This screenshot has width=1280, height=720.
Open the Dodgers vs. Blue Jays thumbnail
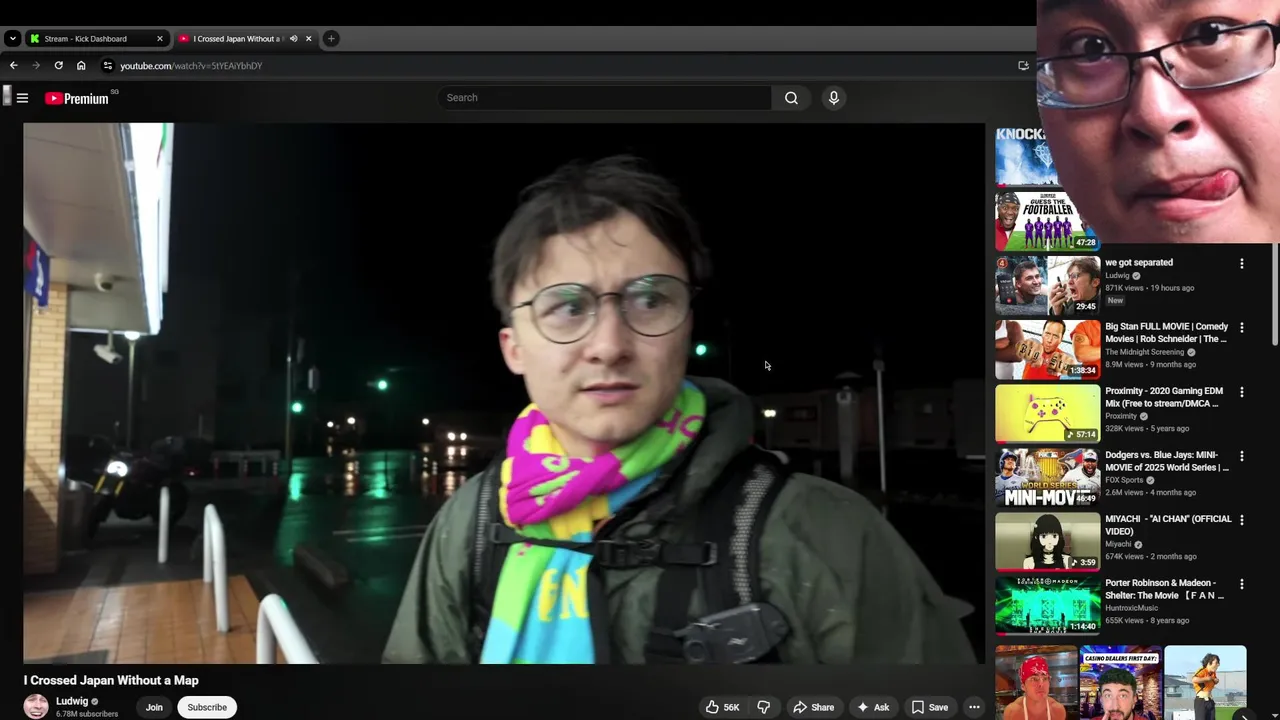click(1047, 477)
